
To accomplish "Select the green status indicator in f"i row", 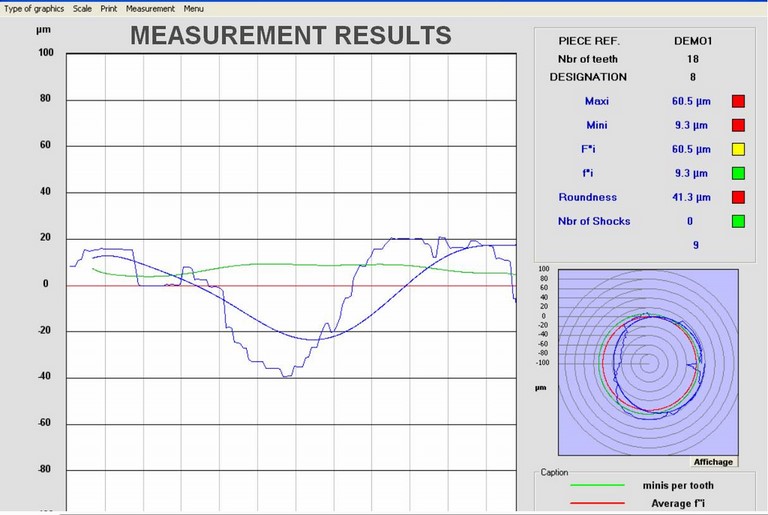I will click(739, 173).
